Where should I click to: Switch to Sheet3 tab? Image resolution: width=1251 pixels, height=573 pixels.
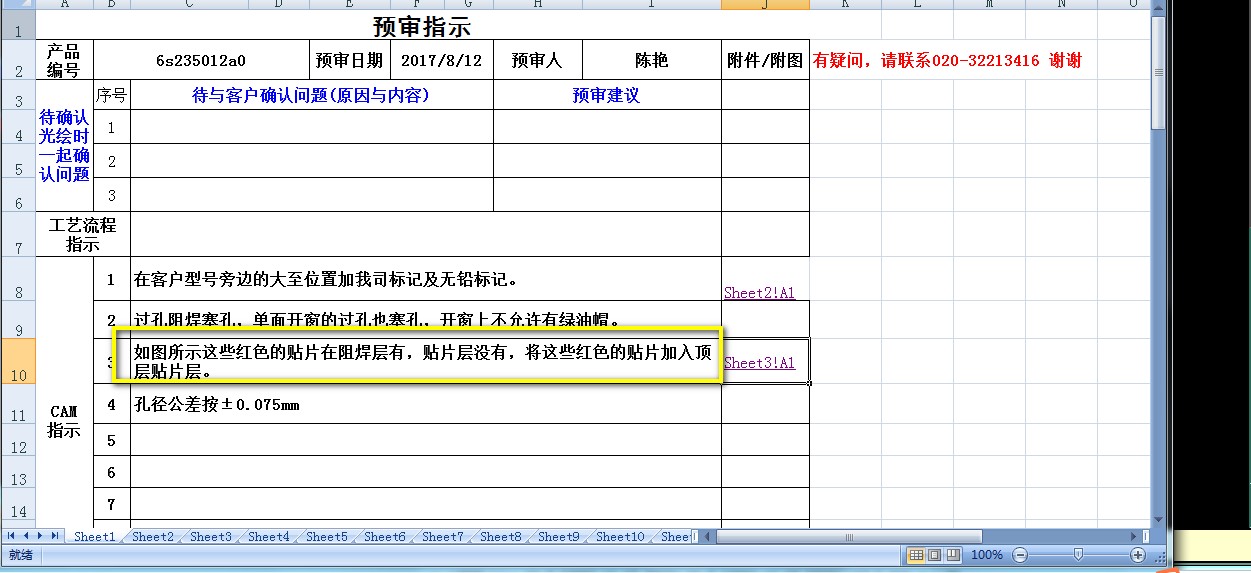[x=211, y=537]
